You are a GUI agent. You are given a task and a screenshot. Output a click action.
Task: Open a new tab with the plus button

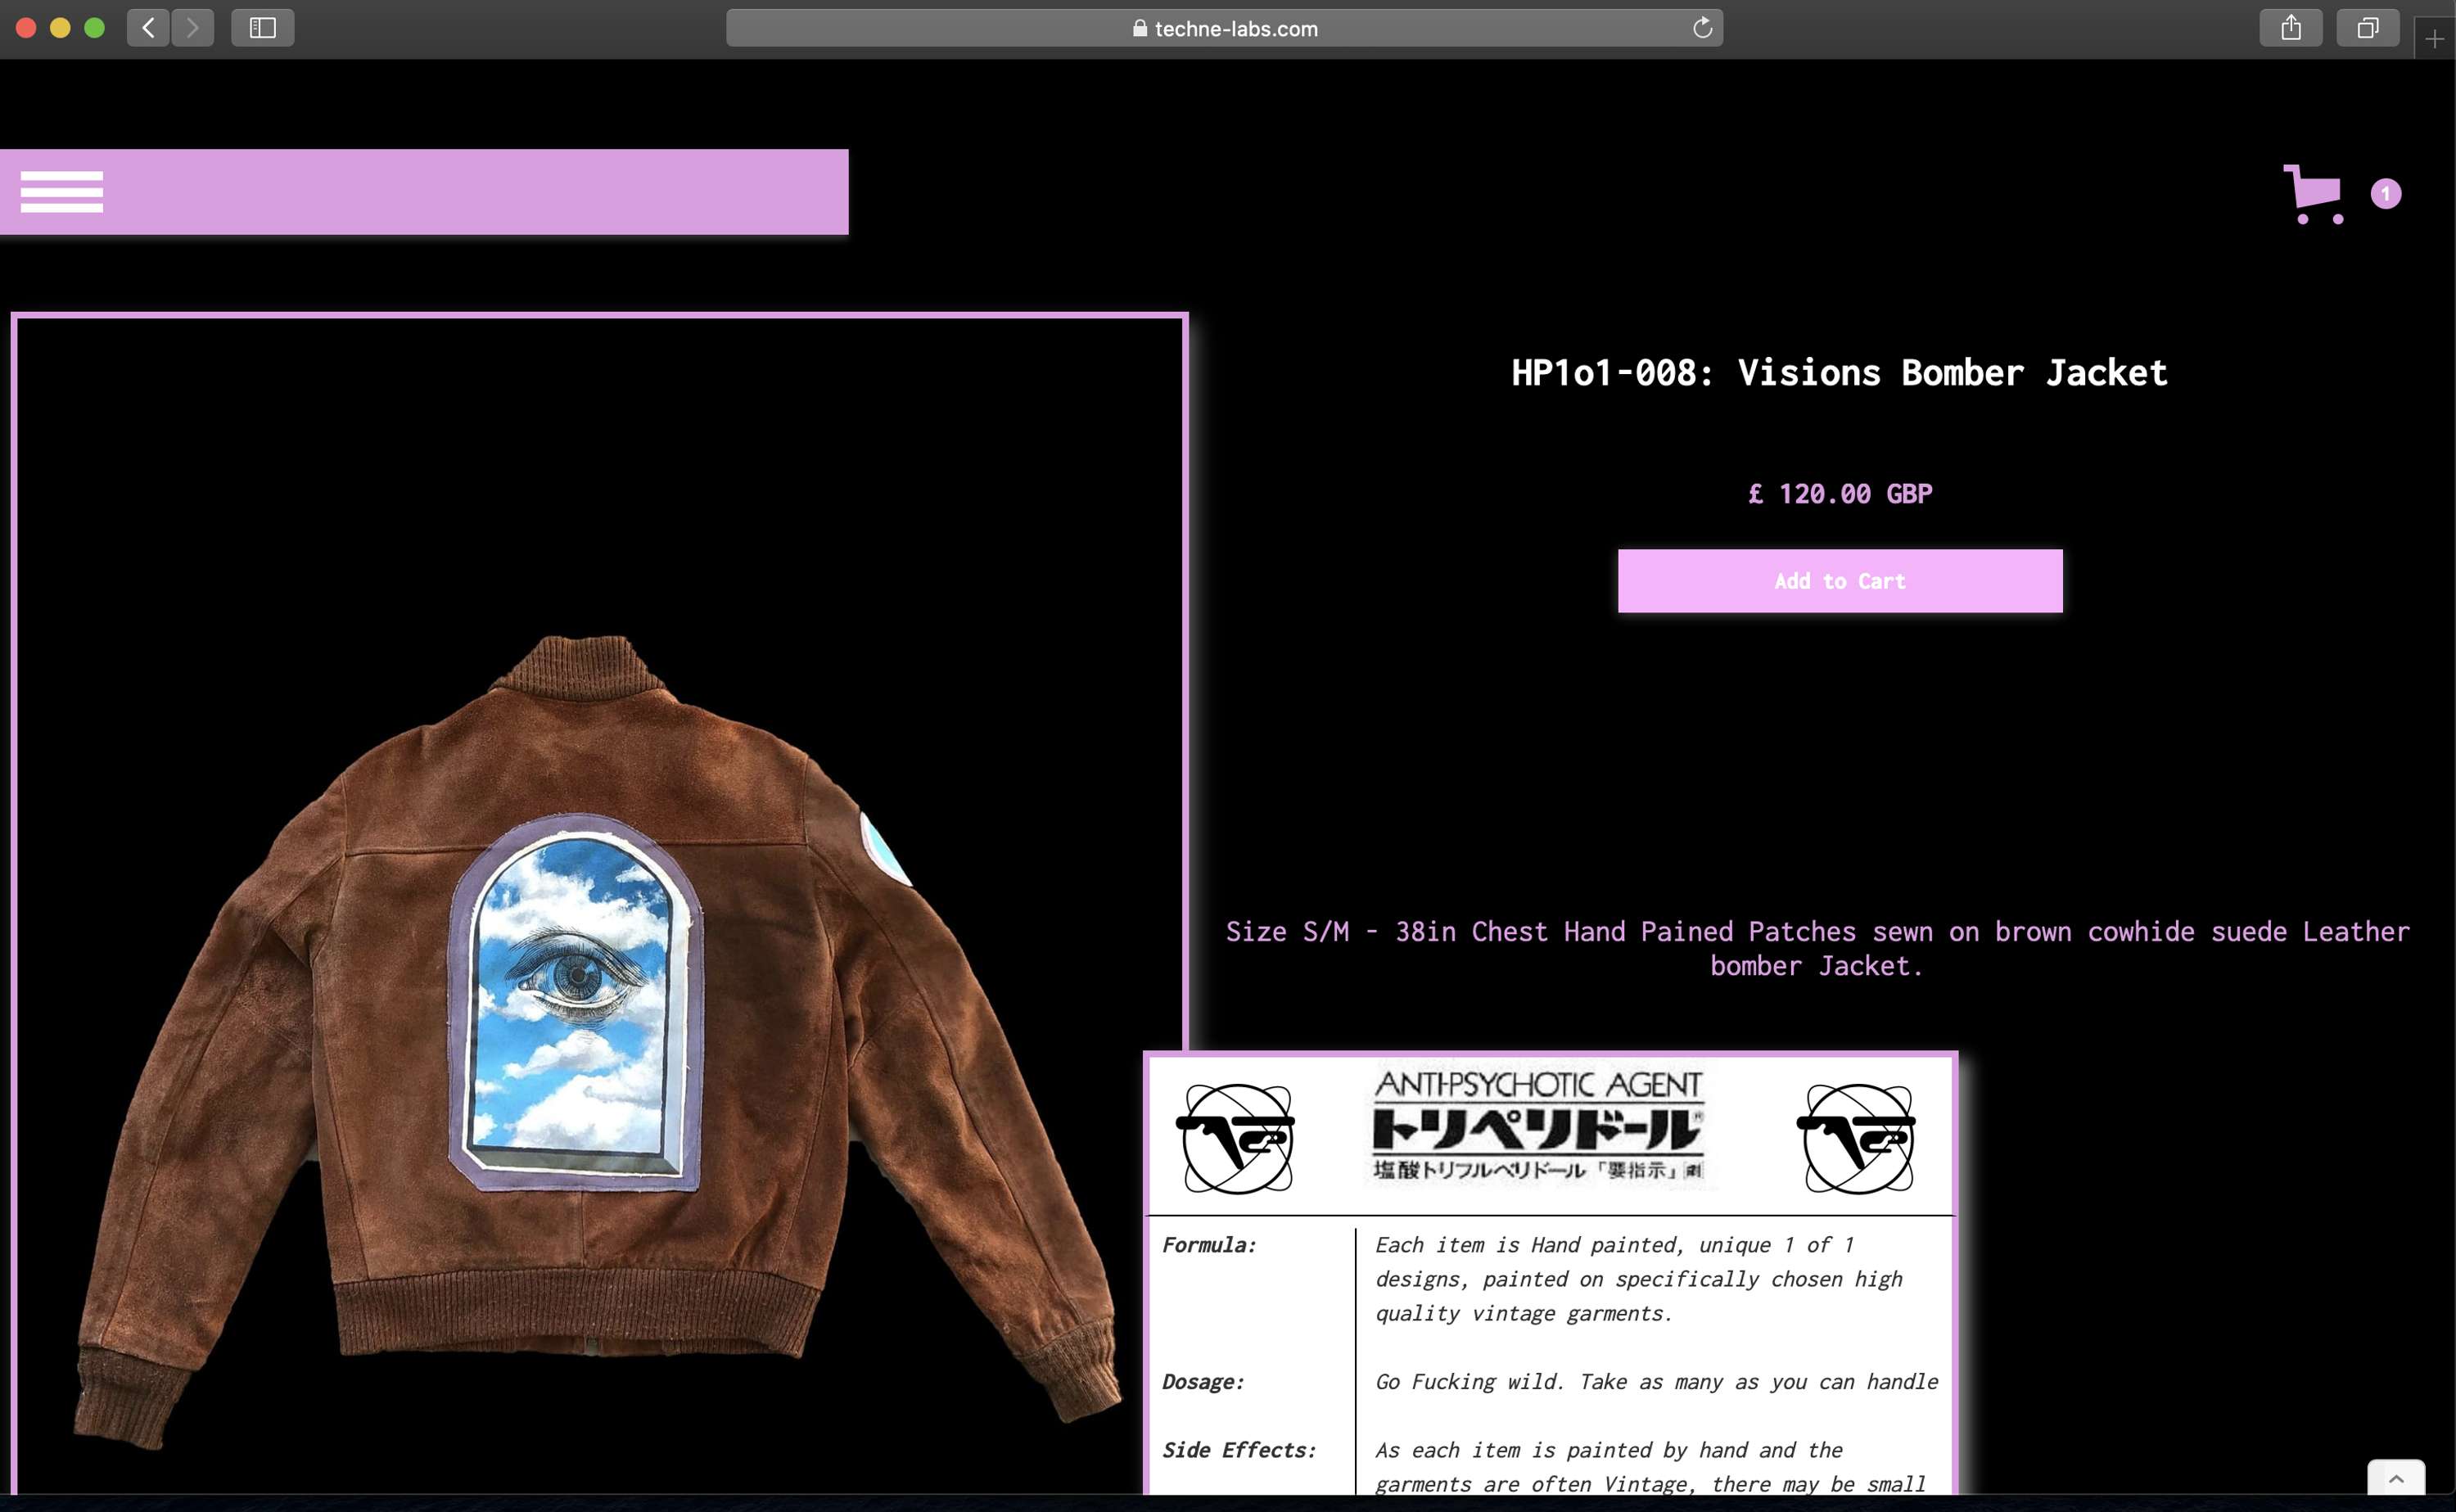[x=2435, y=39]
